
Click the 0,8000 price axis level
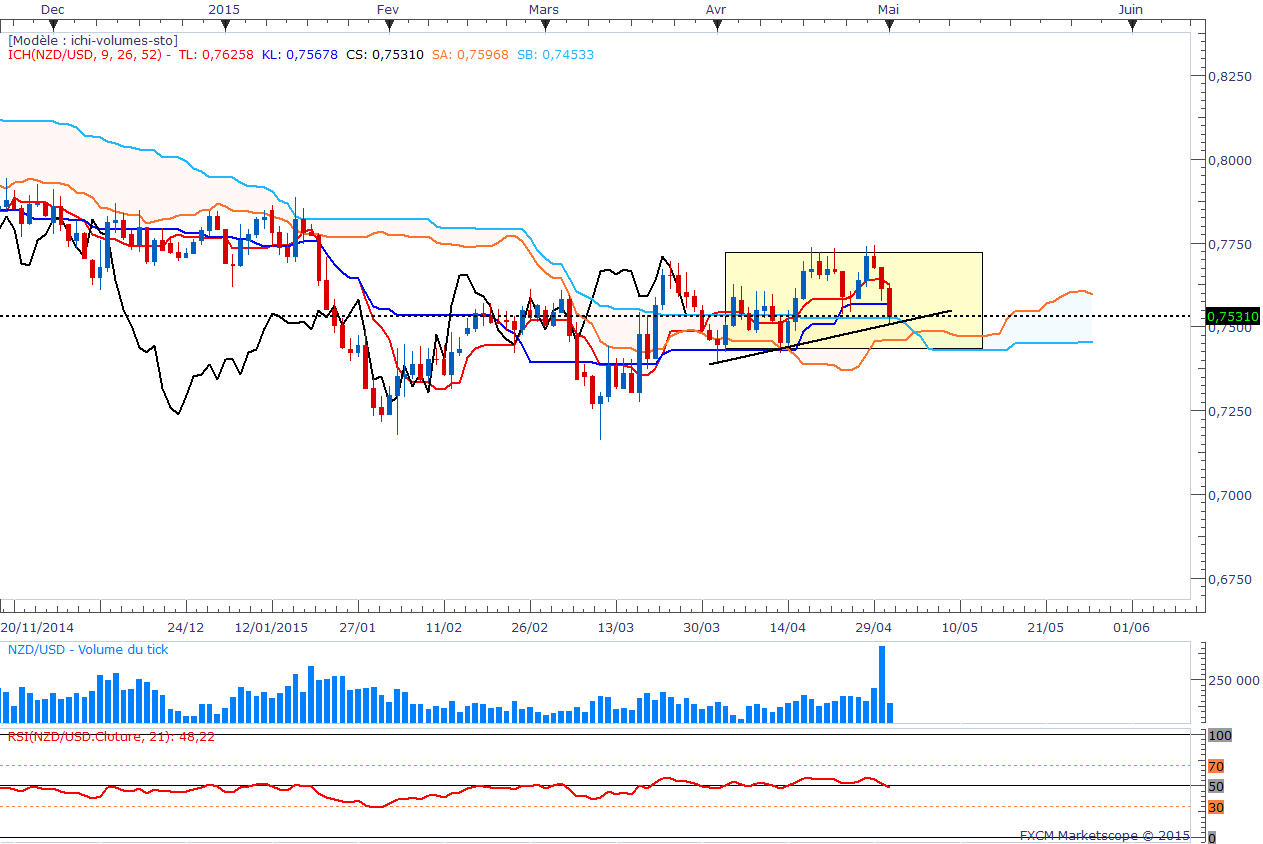coord(1230,160)
